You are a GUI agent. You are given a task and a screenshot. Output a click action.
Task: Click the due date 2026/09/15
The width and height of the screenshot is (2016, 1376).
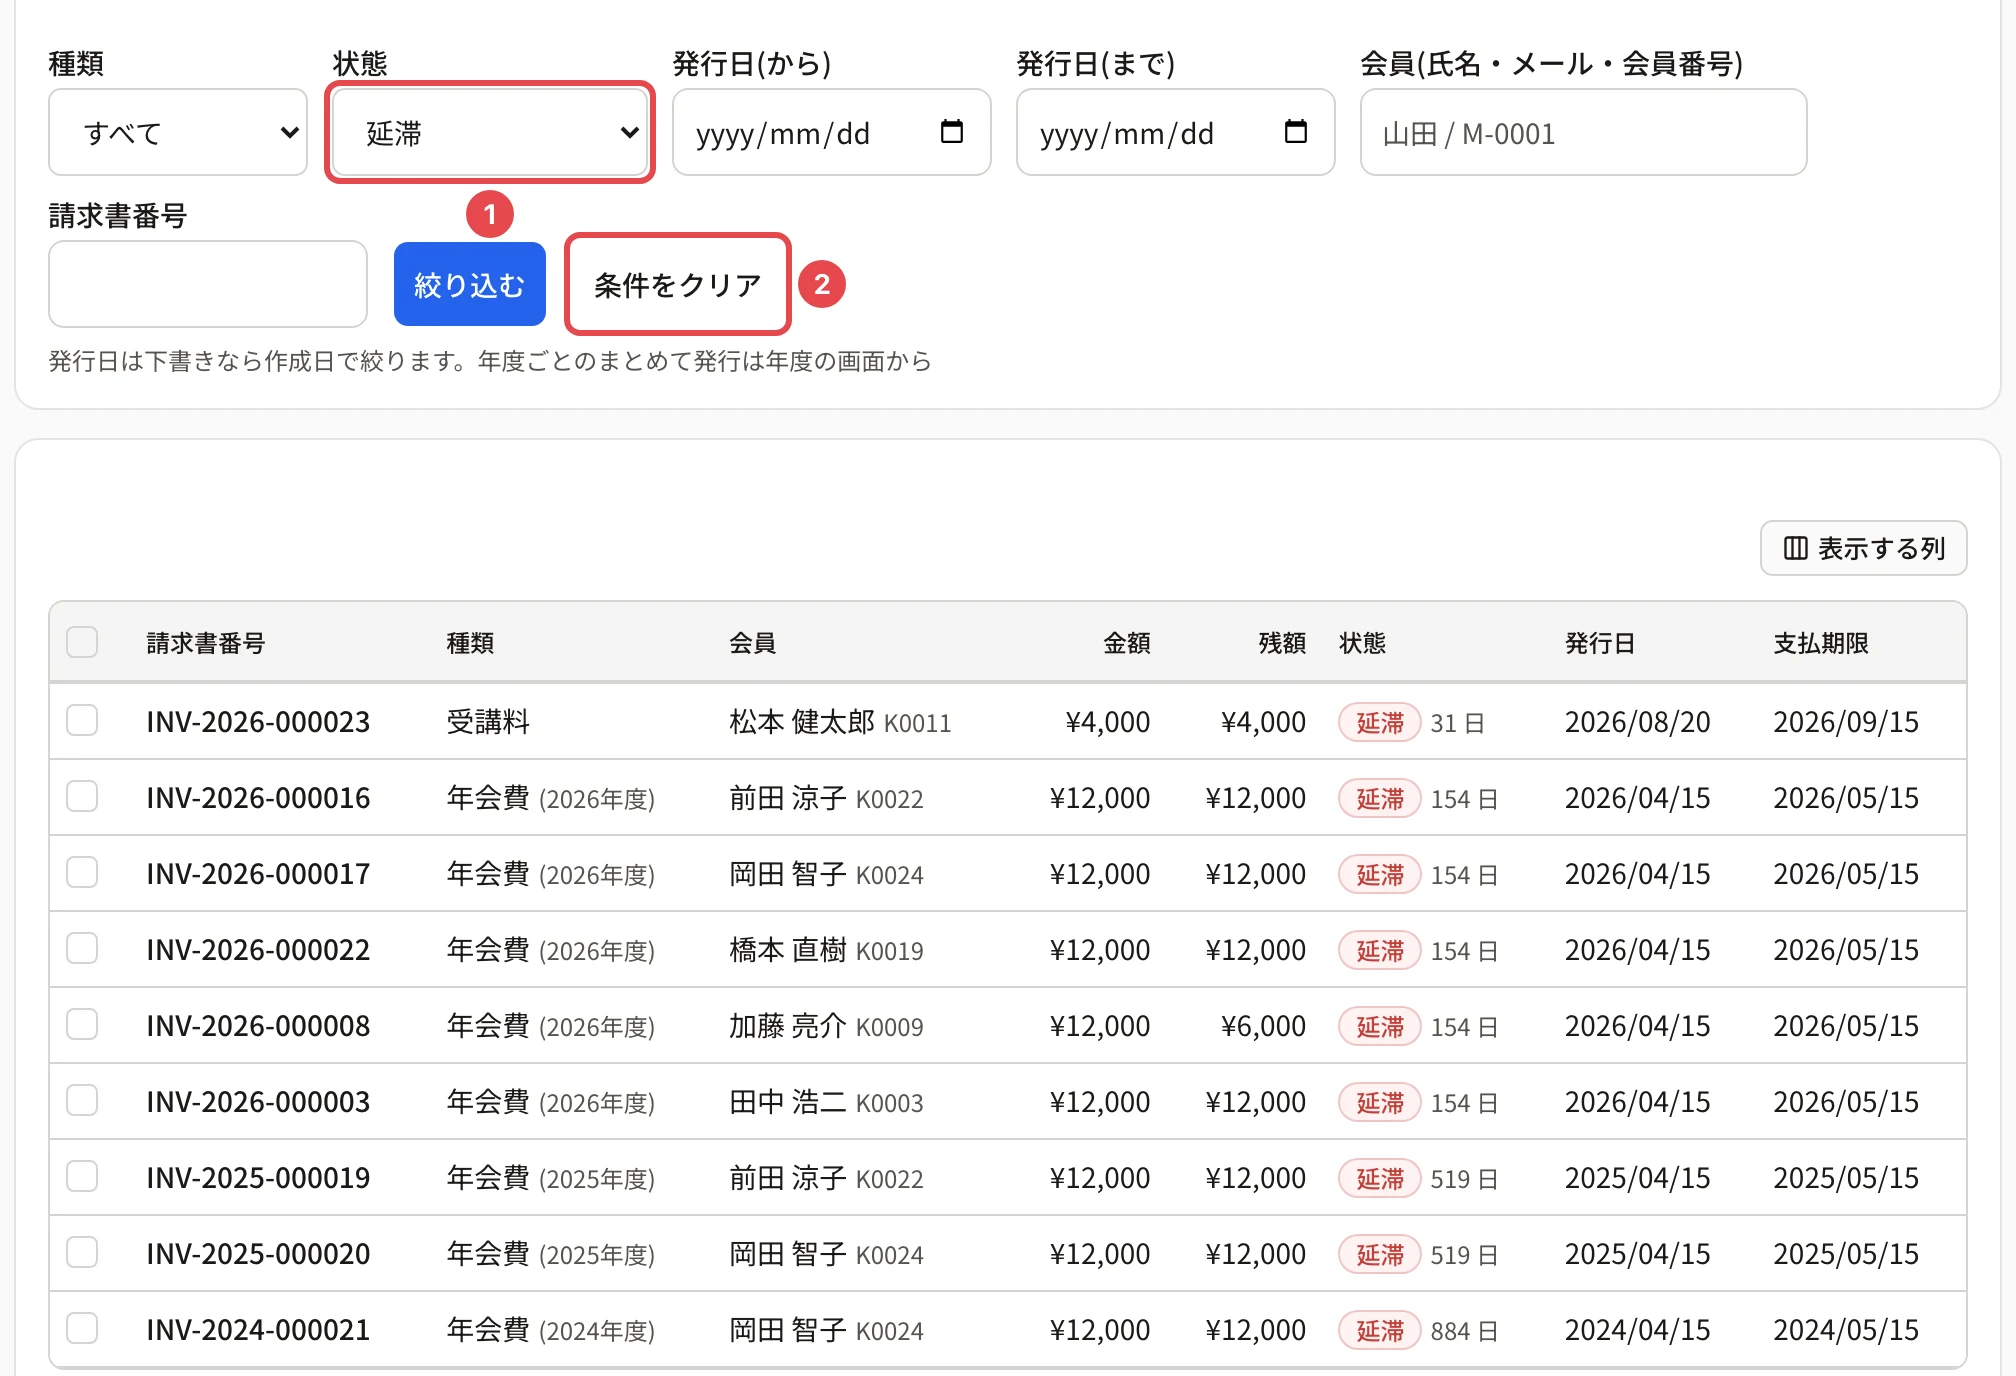pos(1846,722)
